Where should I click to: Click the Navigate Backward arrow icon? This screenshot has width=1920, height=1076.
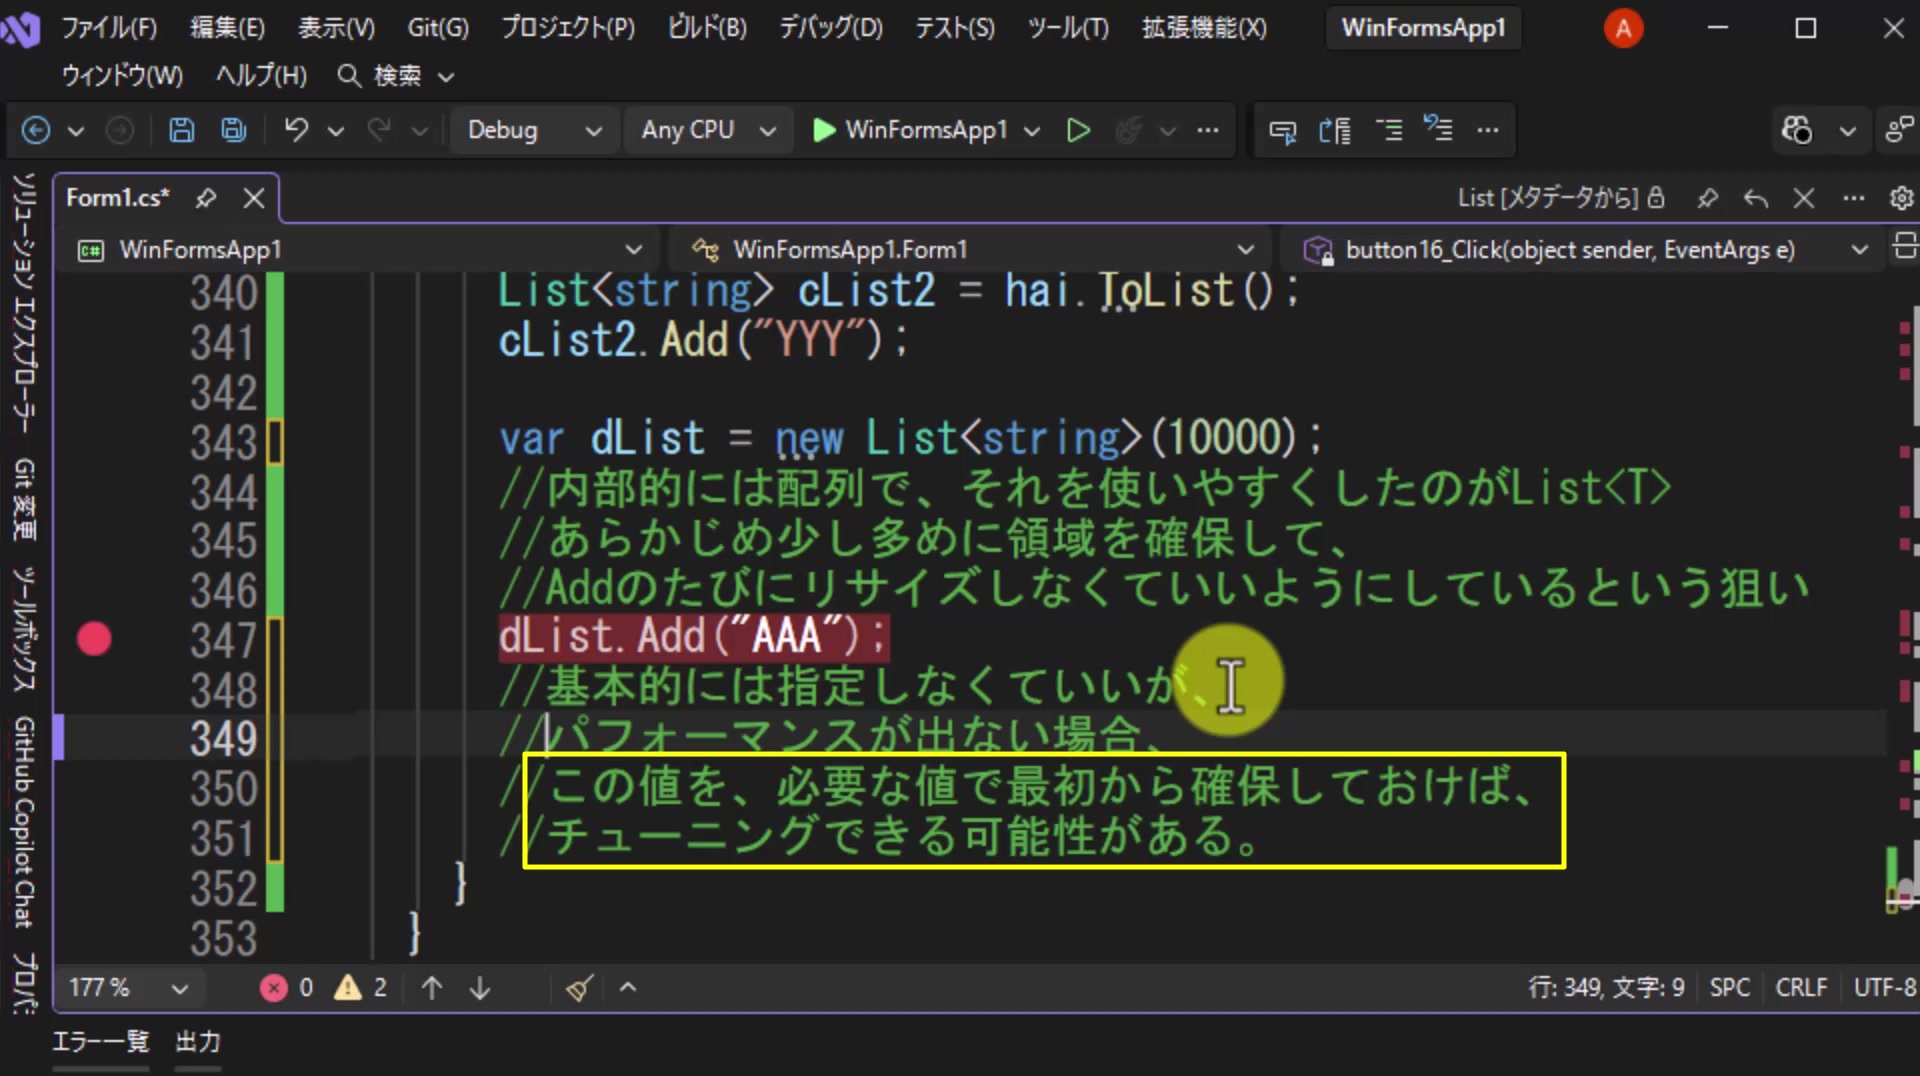tap(36, 130)
